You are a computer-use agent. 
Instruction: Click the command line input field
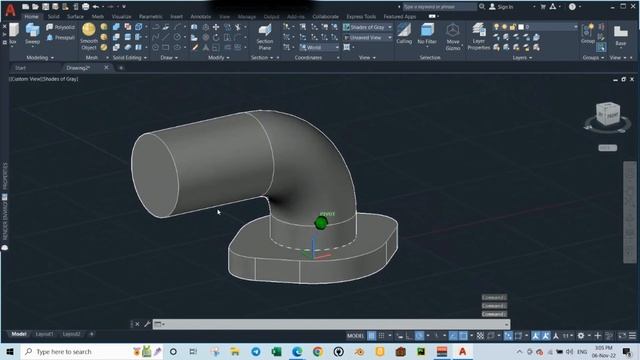[331, 324]
